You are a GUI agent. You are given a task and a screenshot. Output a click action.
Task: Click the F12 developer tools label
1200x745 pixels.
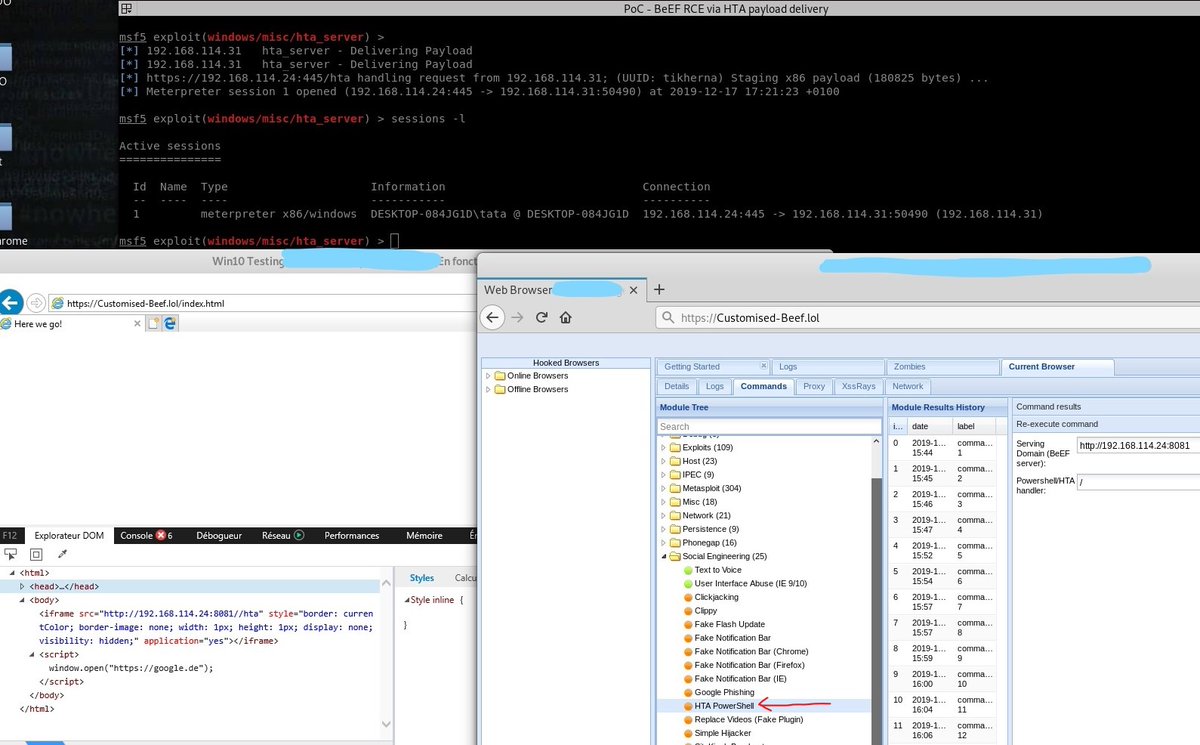pos(9,535)
